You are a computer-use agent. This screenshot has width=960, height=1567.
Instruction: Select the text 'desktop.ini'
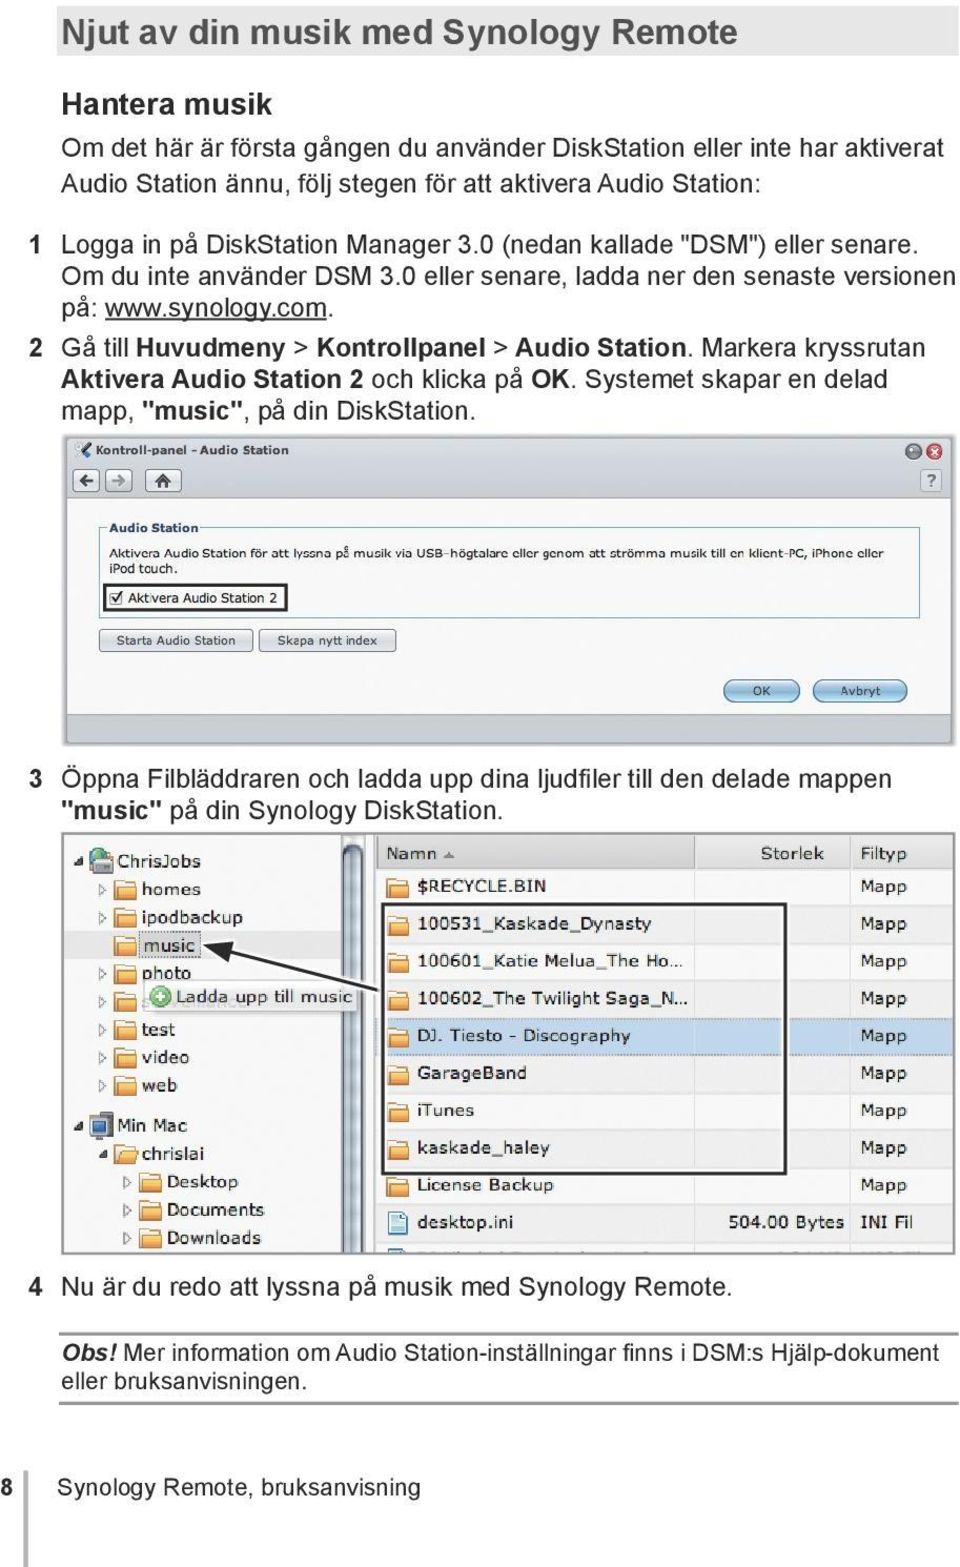coord(465,1222)
